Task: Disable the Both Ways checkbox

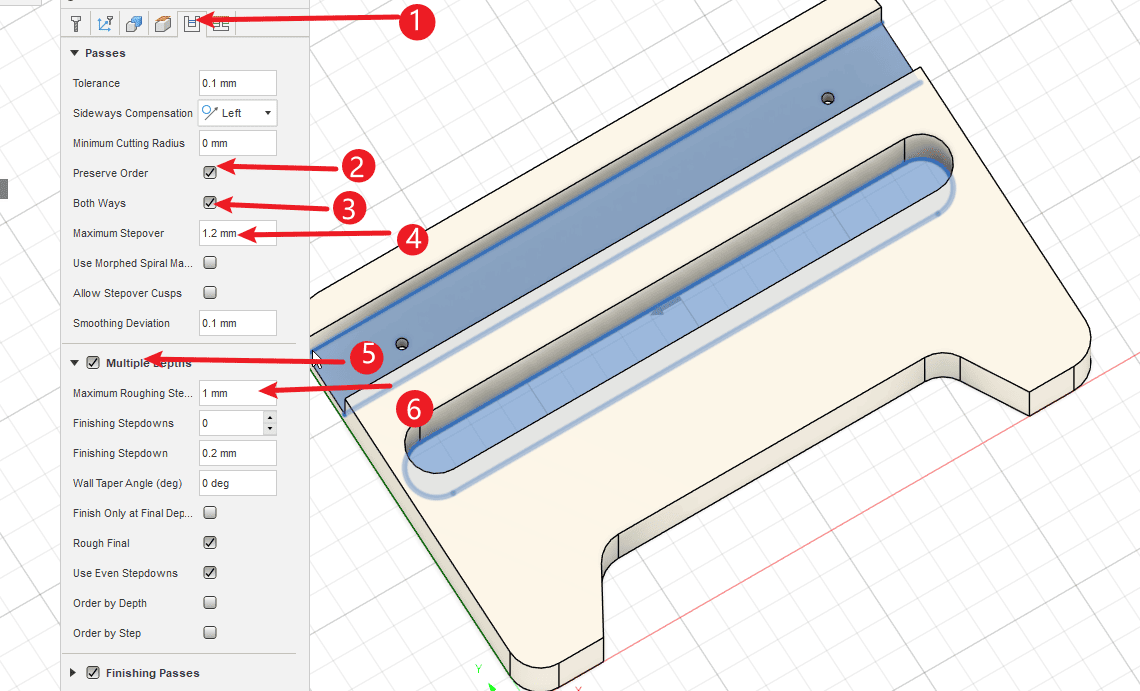Action: pyautogui.click(x=210, y=203)
